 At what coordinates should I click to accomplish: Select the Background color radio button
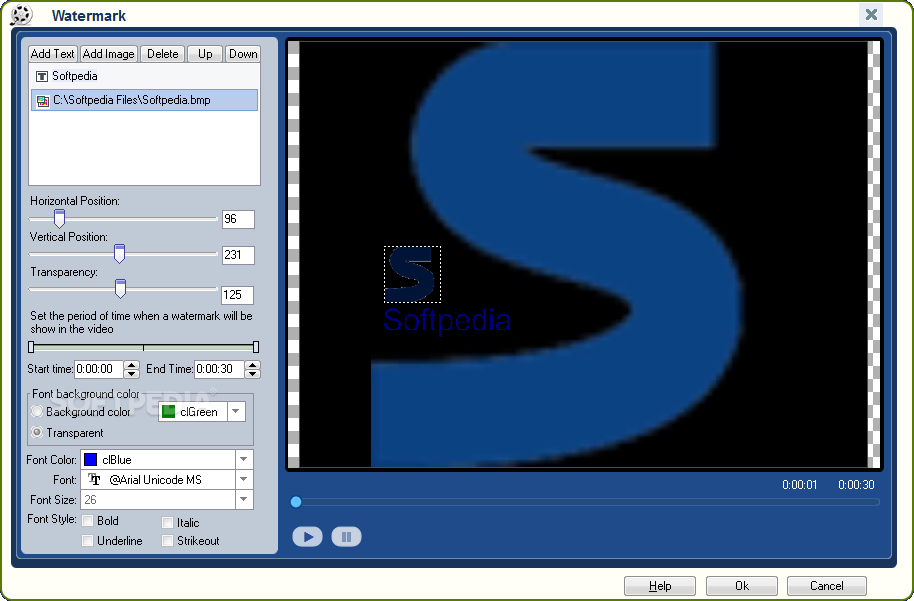click(x=37, y=412)
